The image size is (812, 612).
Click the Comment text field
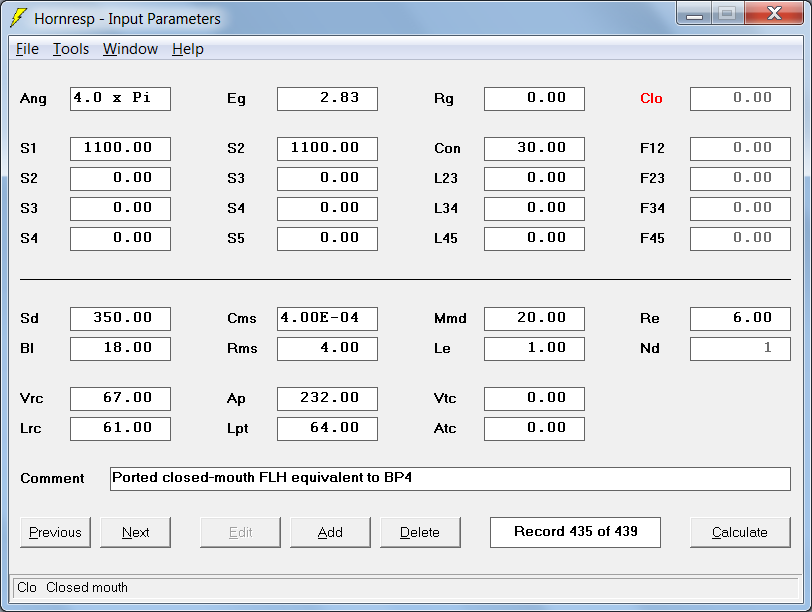point(450,478)
